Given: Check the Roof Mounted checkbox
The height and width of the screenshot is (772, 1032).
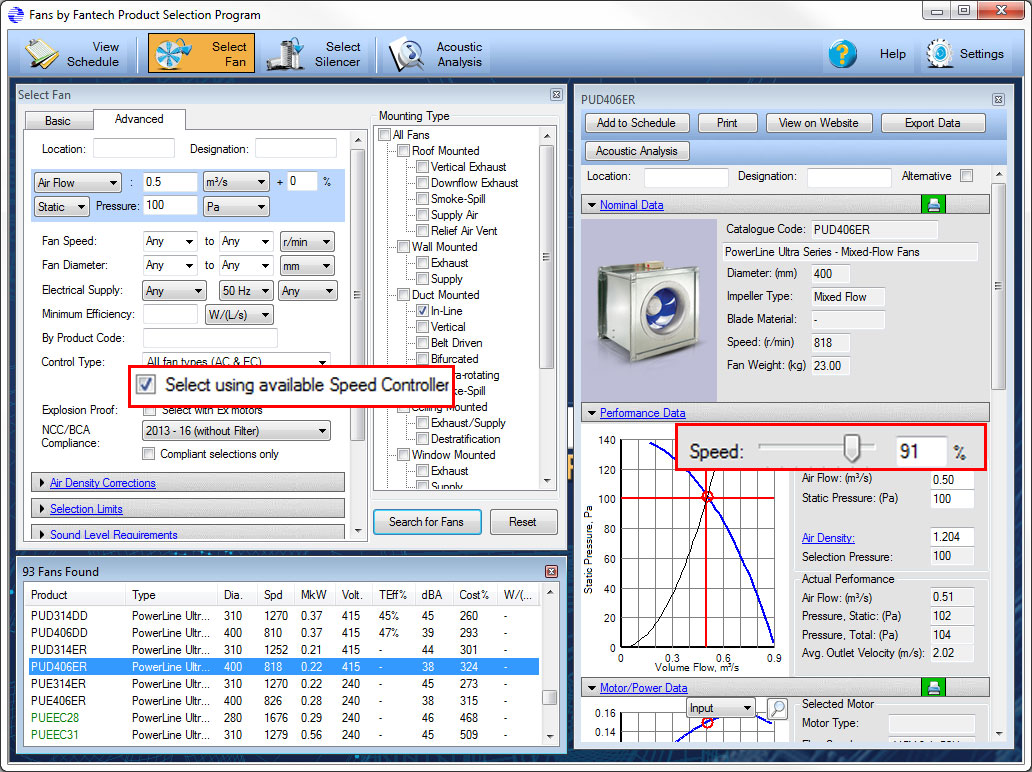Looking at the screenshot, I should tap(403, 151).
